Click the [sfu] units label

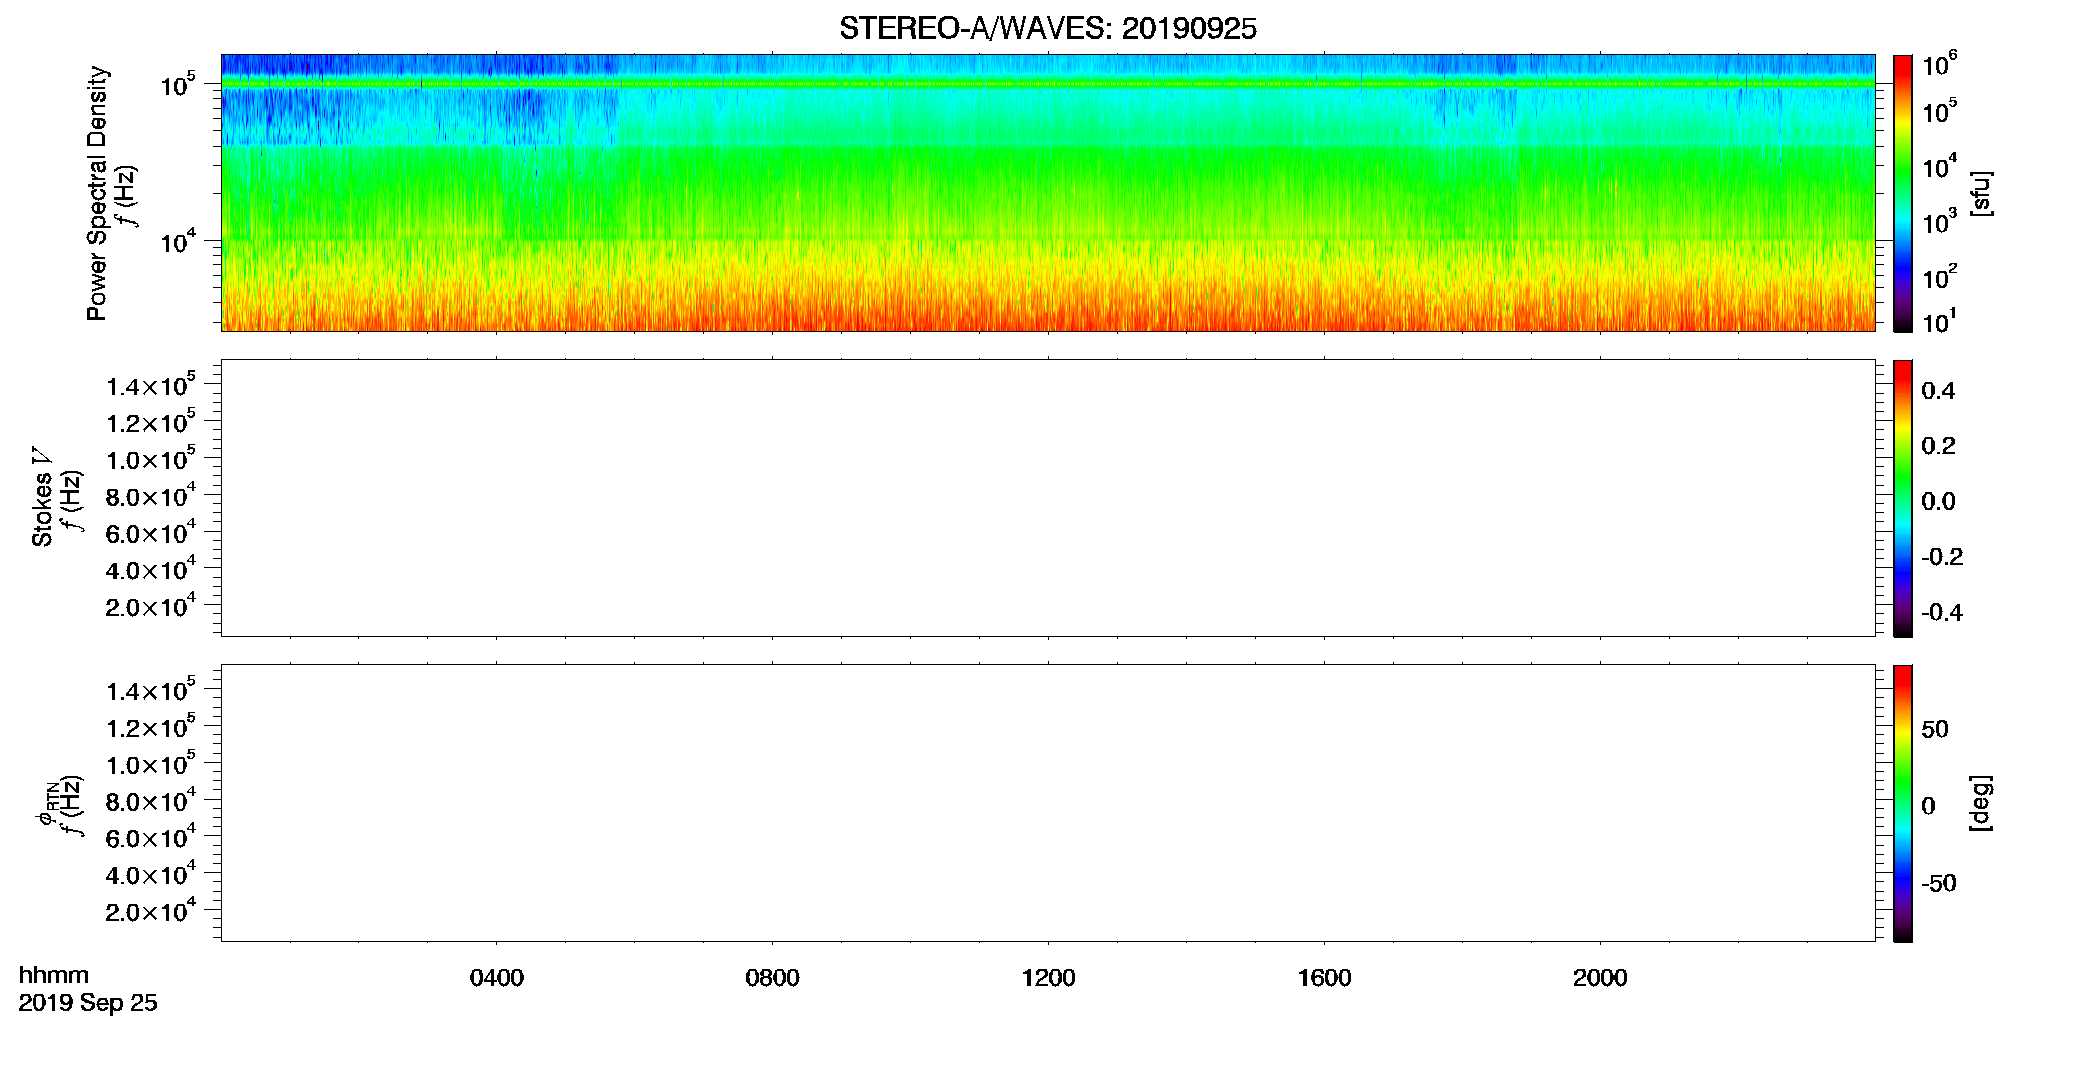tap(1981, 193)
